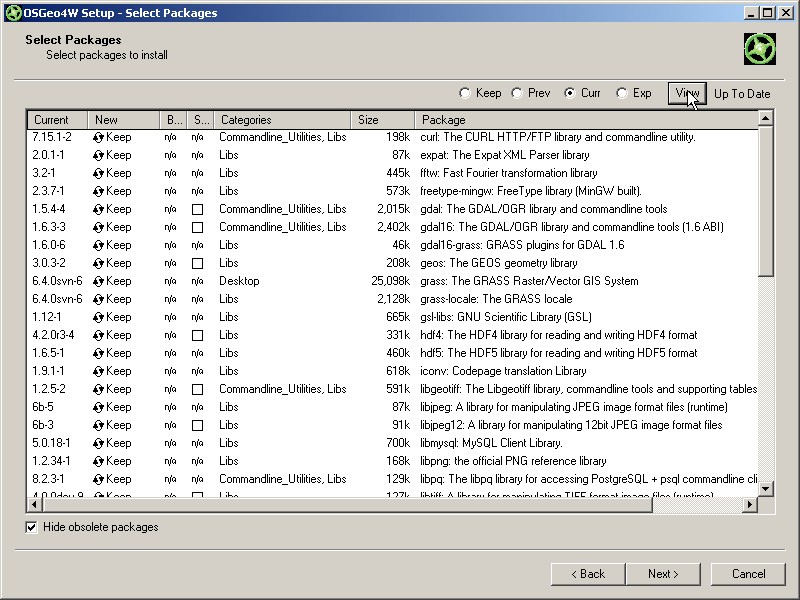This screenshot has height=600, width=800.
Task: Click the grass package description text
Action: click(529, 281)
